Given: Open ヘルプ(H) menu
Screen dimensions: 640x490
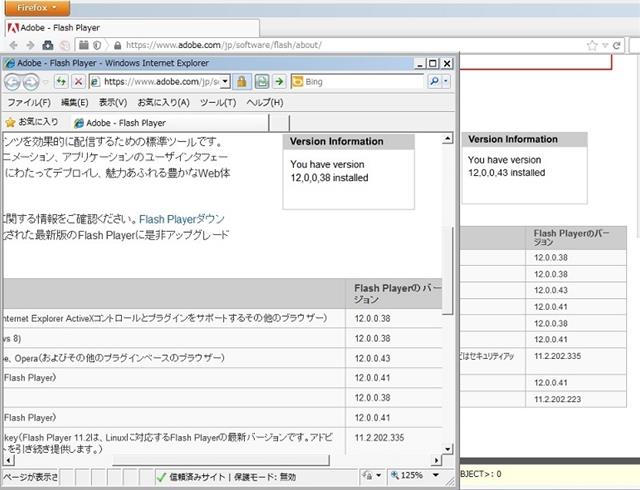Looking at the screenshot, I should 264,102.
